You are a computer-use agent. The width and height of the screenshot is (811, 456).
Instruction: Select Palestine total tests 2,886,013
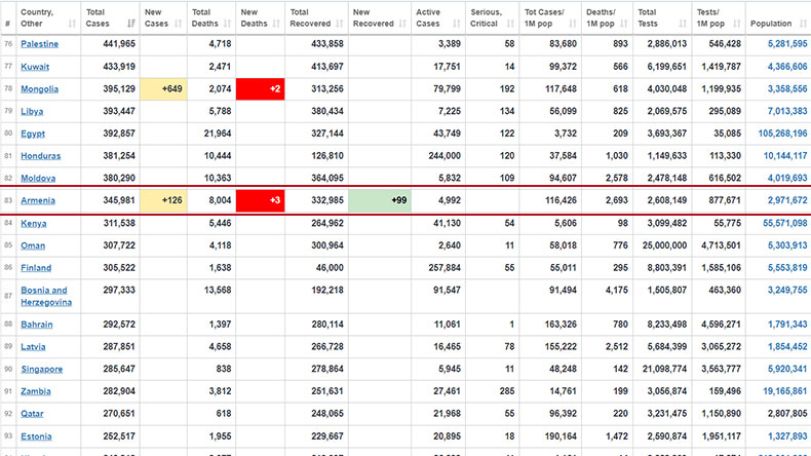(667, 44)
